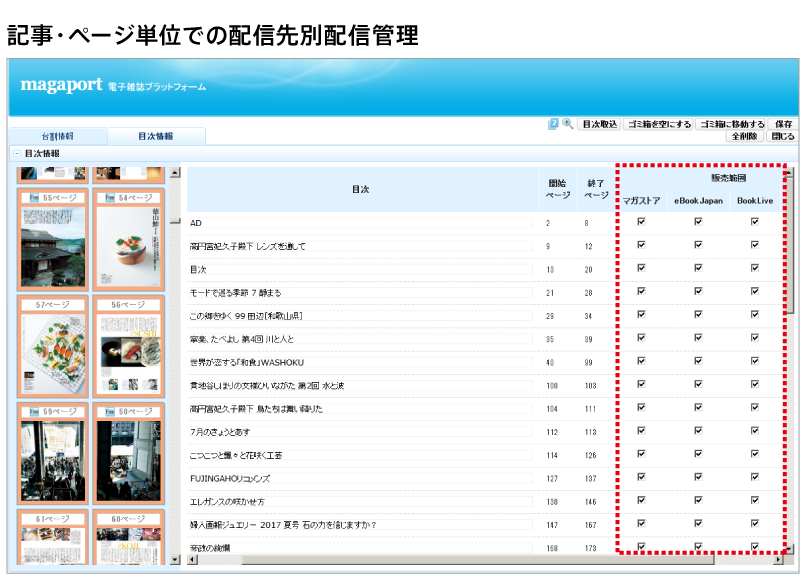Viewport: 800px width, 575px height.
Task: Click the 全削除 button
Action: (744, 137)
